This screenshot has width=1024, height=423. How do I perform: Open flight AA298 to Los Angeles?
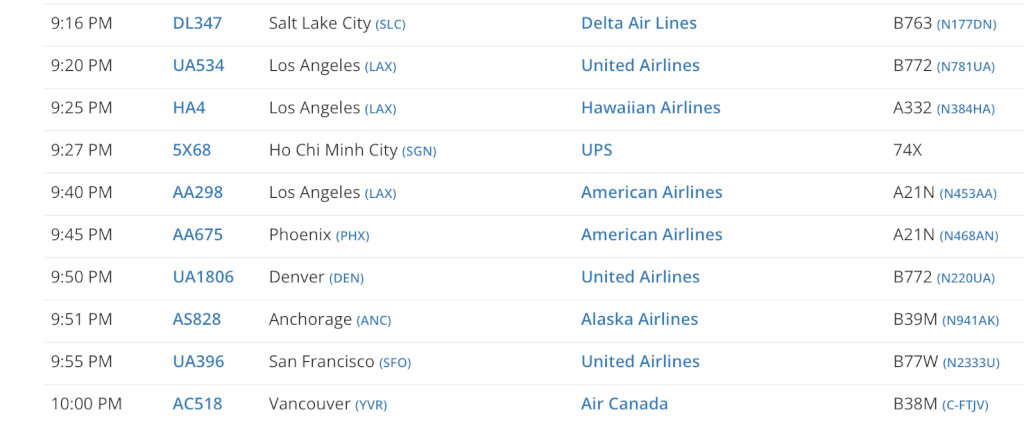[x=197, y=193]
